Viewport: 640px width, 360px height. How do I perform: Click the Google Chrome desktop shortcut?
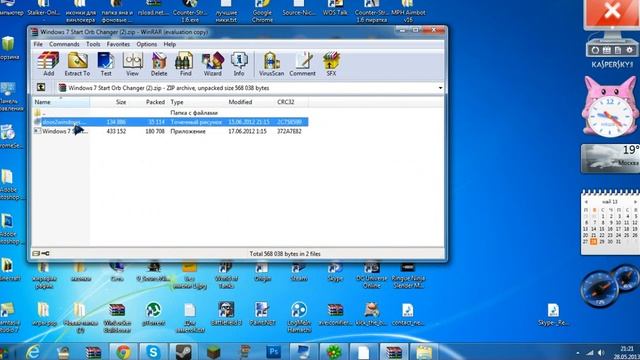262,11
